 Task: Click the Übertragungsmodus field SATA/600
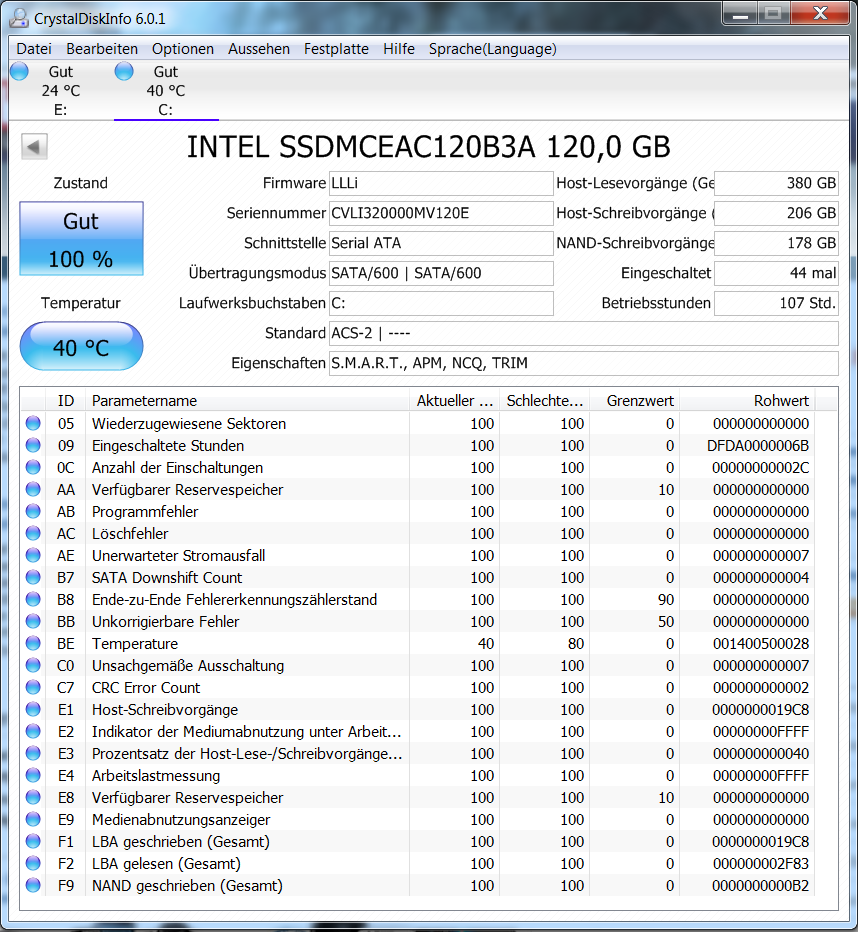(x=441, y=273)
